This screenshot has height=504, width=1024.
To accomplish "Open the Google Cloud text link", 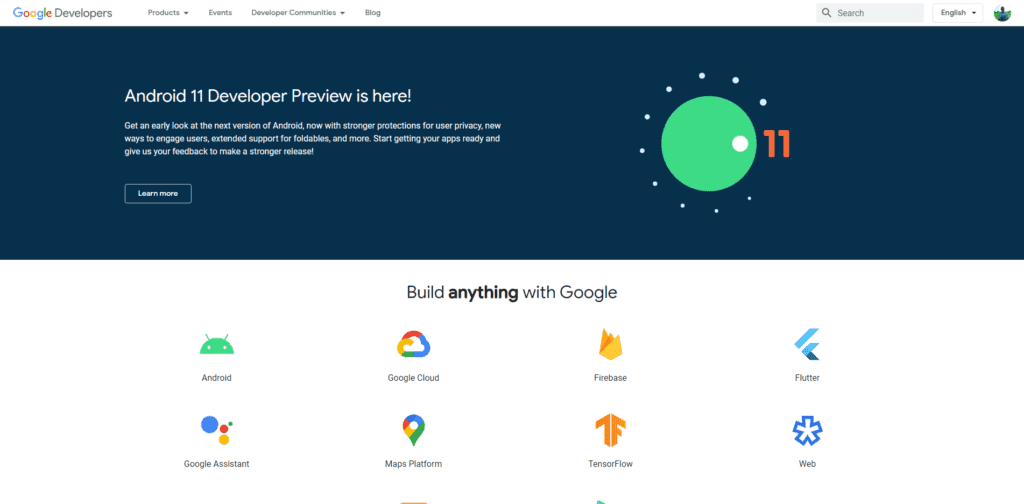I will (413, 378).
